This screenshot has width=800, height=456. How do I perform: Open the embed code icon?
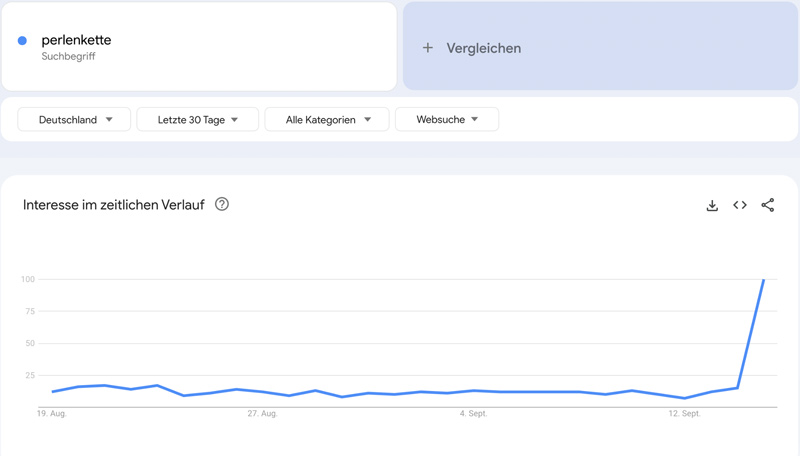click(x=740, y=205)
